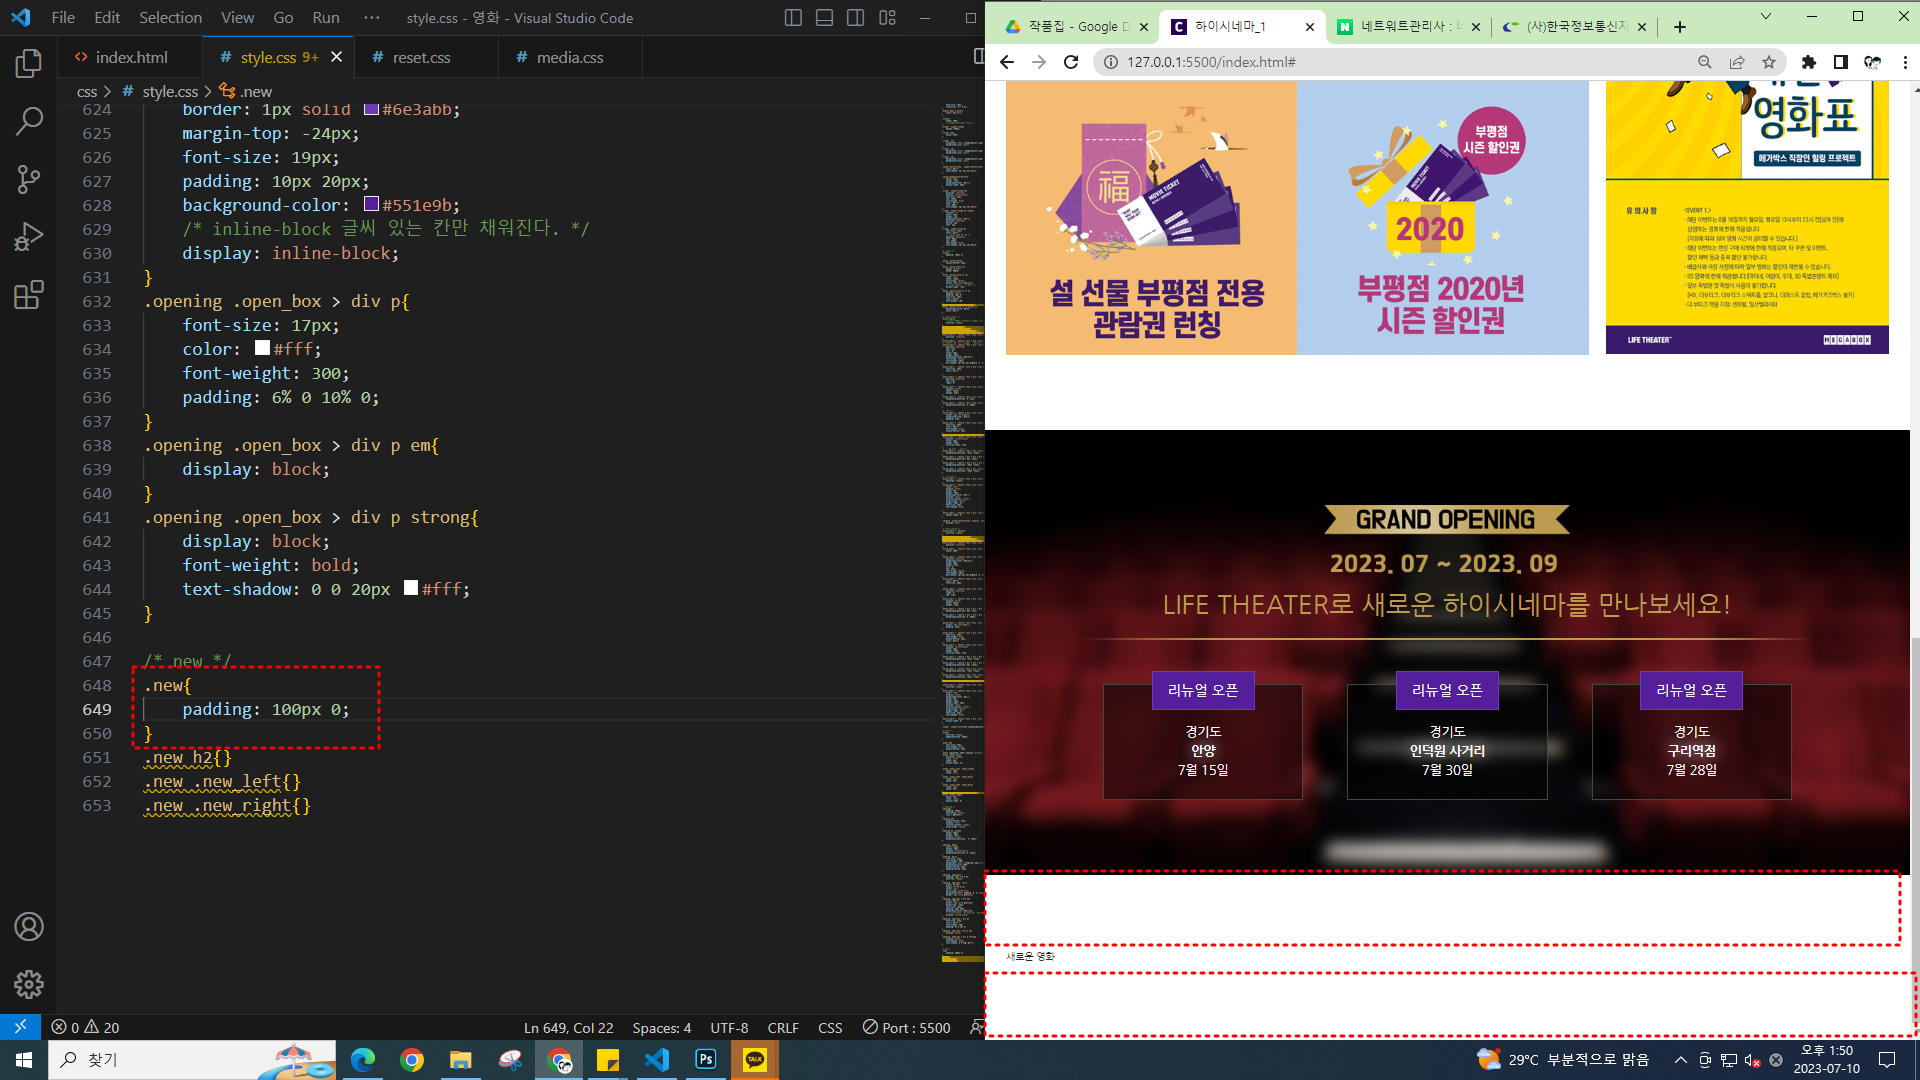Open Run and Debug view
Image resolution: width=1920 pixels, height=1080 pixels.
(29, 237)
